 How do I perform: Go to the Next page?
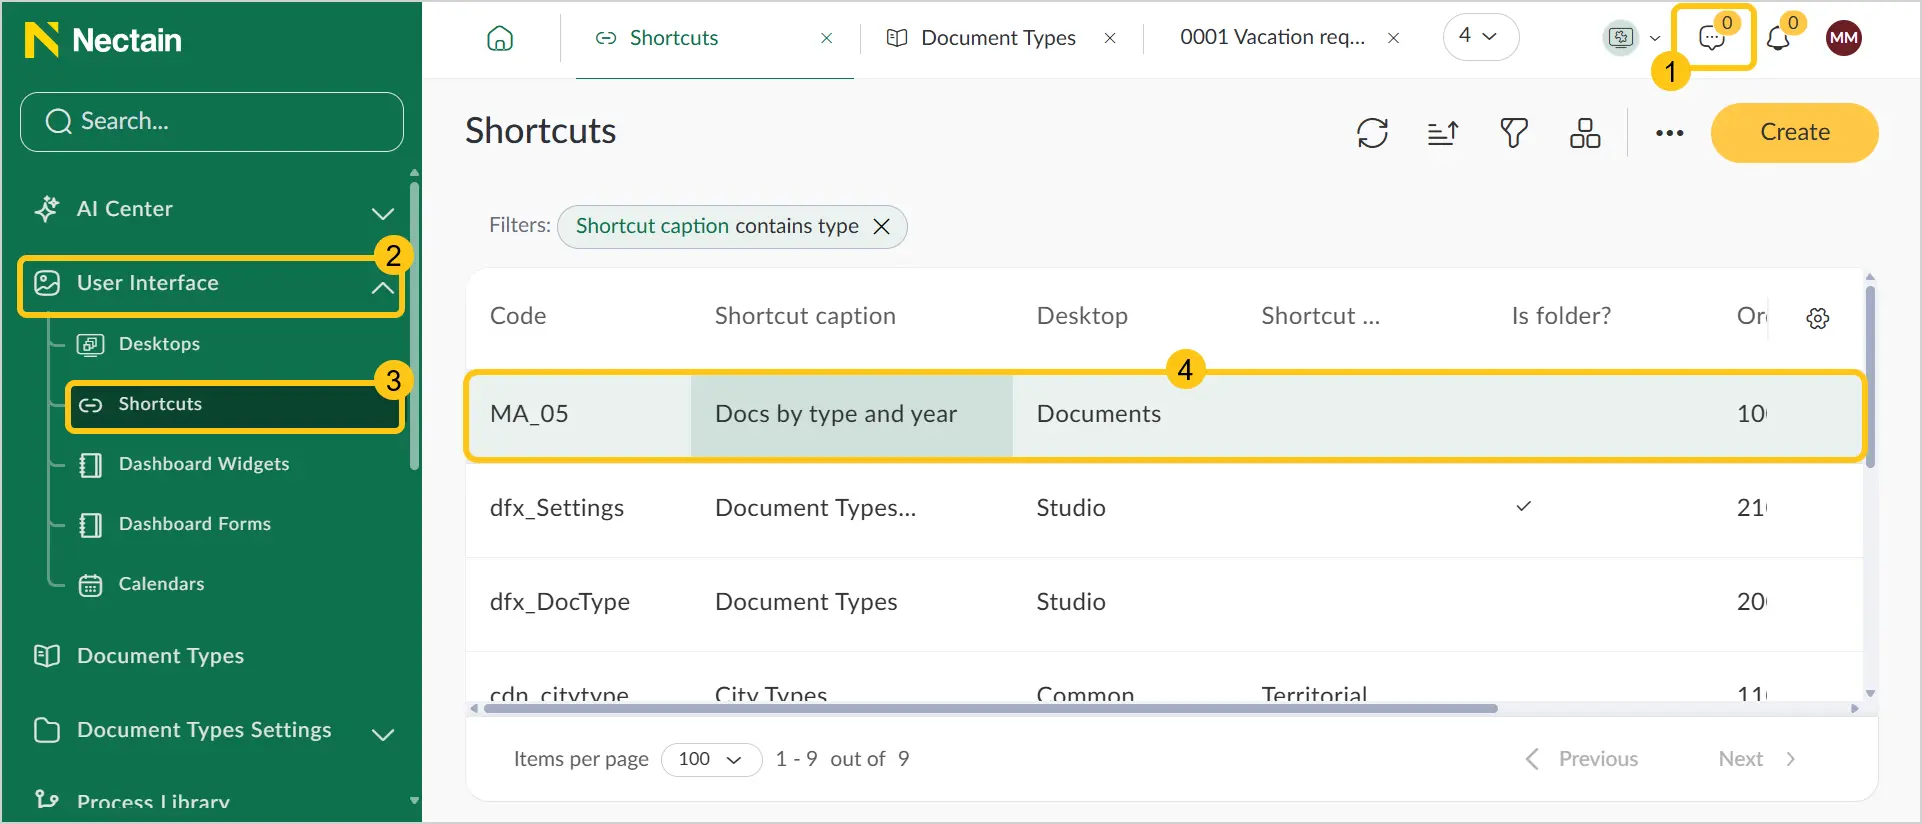1757,759
